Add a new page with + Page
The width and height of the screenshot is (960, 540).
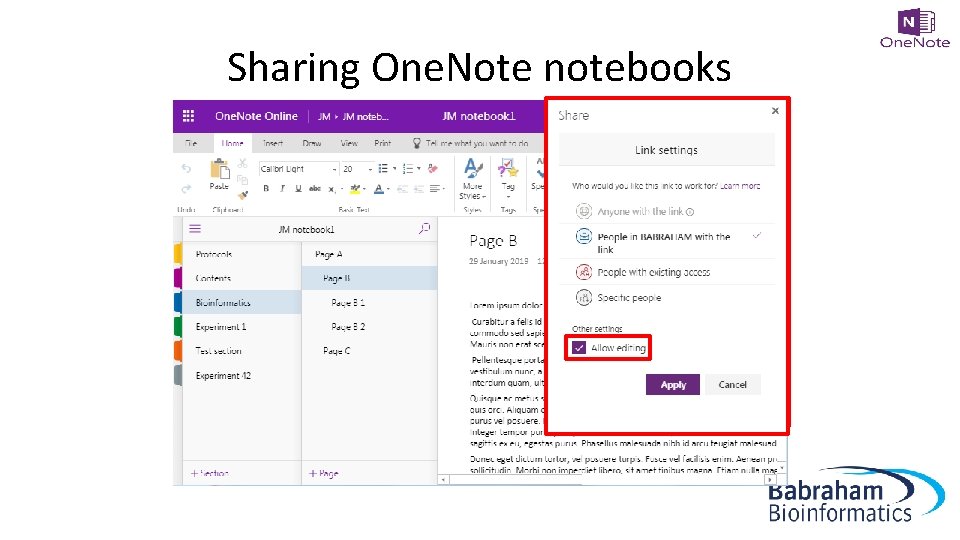(323, 473)
